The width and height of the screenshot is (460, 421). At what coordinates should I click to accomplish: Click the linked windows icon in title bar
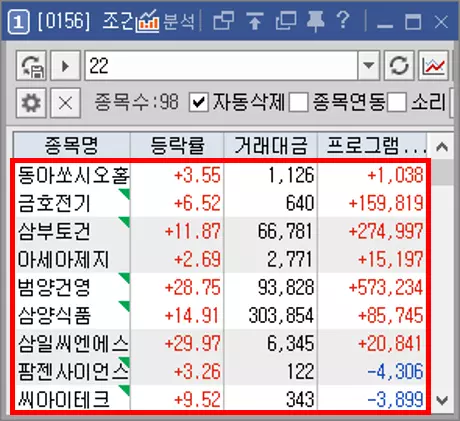[223, 22]
